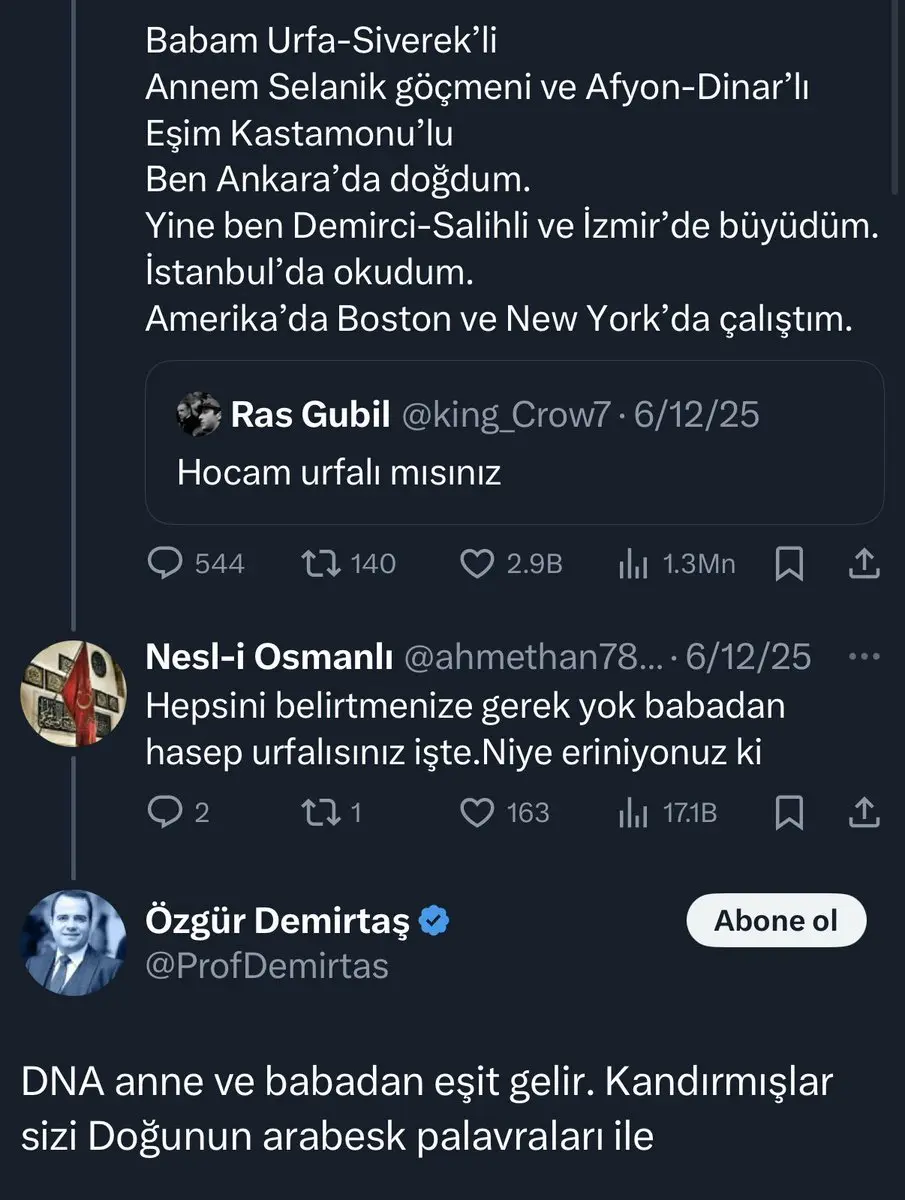This screenshot has width=905, height=1200.
Task: Open Nesl-i Osmanlı's avatar
Action: (74, 691)
